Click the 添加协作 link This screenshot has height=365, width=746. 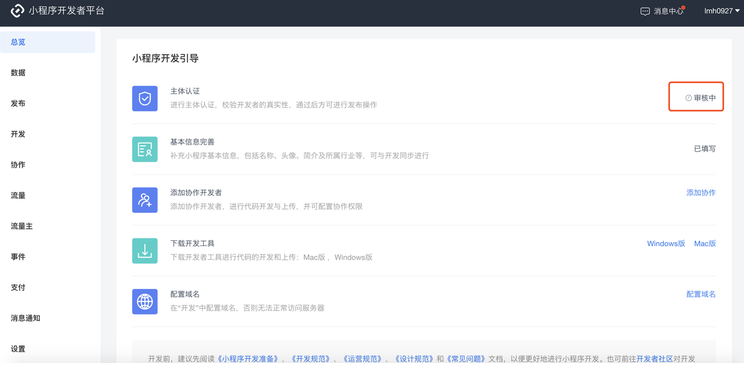pos(701,193)
